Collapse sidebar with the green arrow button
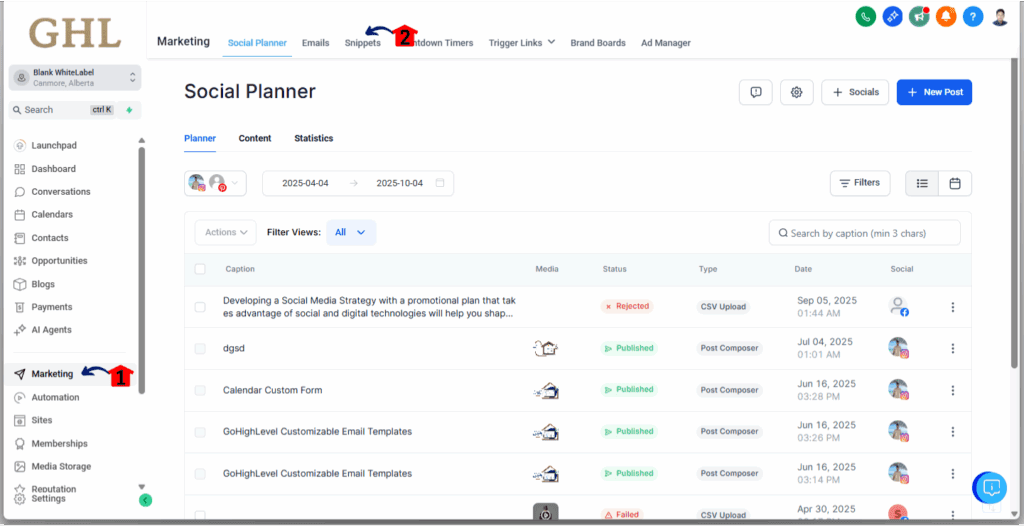 [146, 501]
